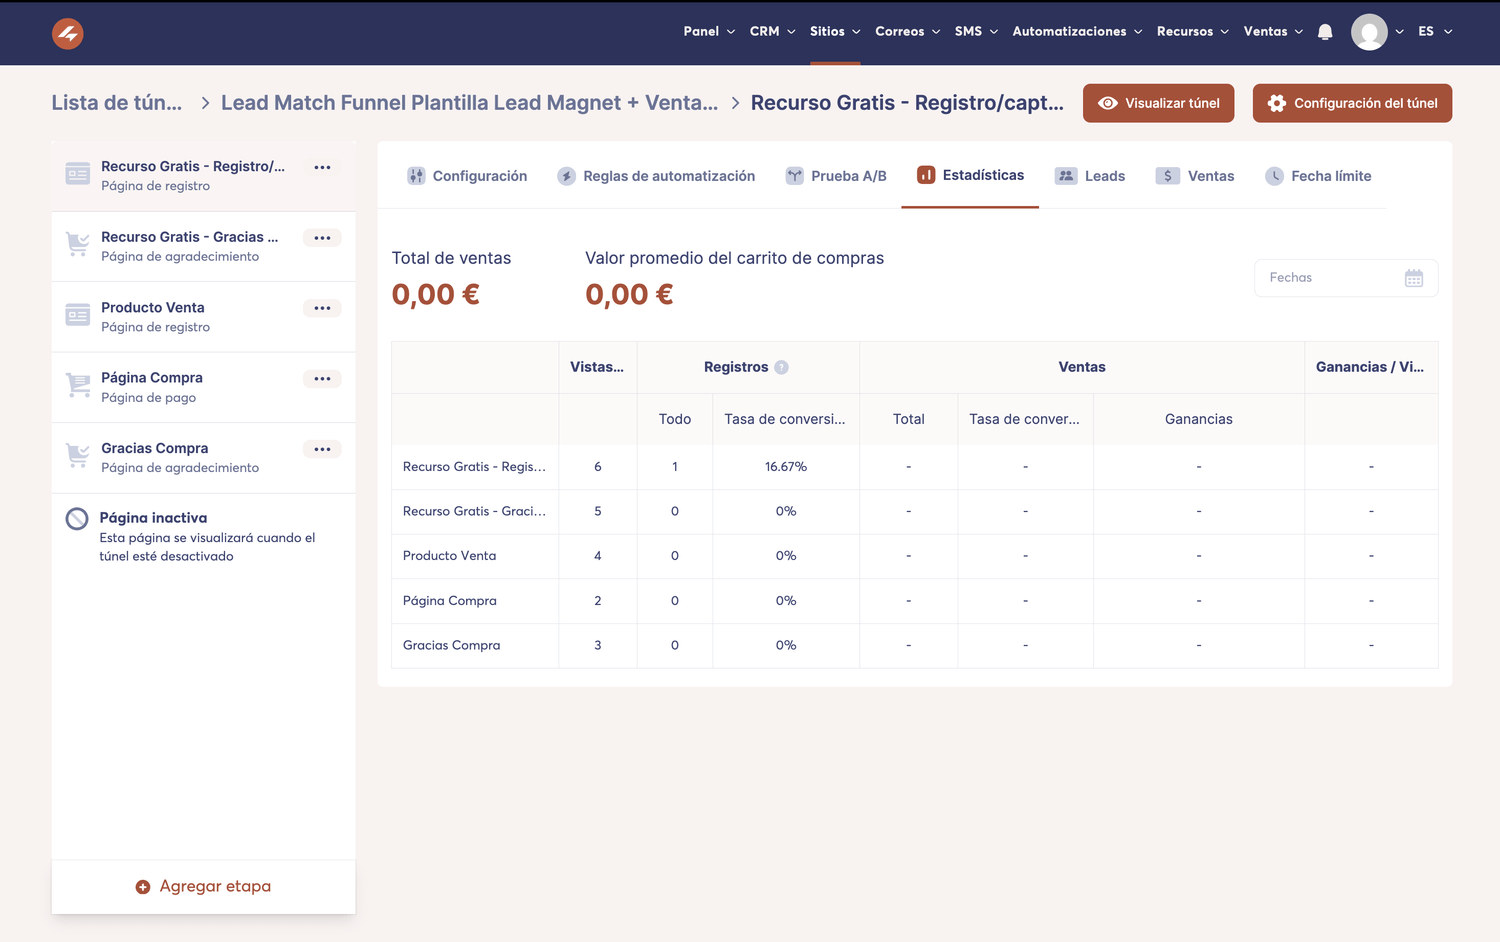Click the Fecha límite clock icon
The height and width of the screenshot is (942, 1500).
1274,176
